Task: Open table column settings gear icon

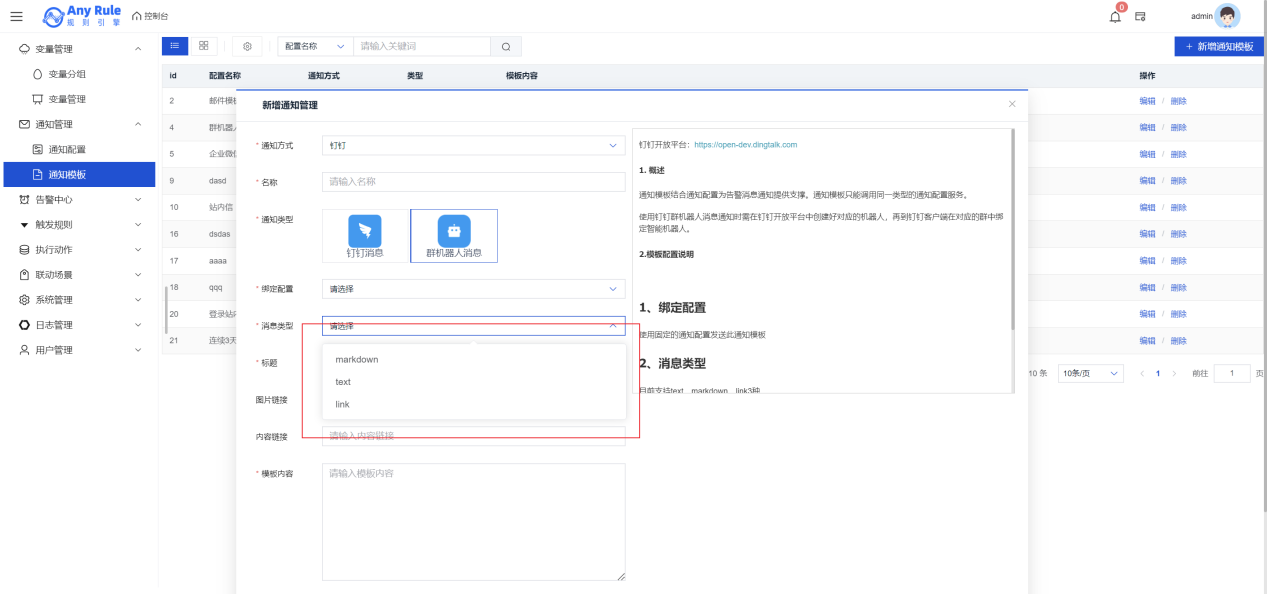Action: 247,46
